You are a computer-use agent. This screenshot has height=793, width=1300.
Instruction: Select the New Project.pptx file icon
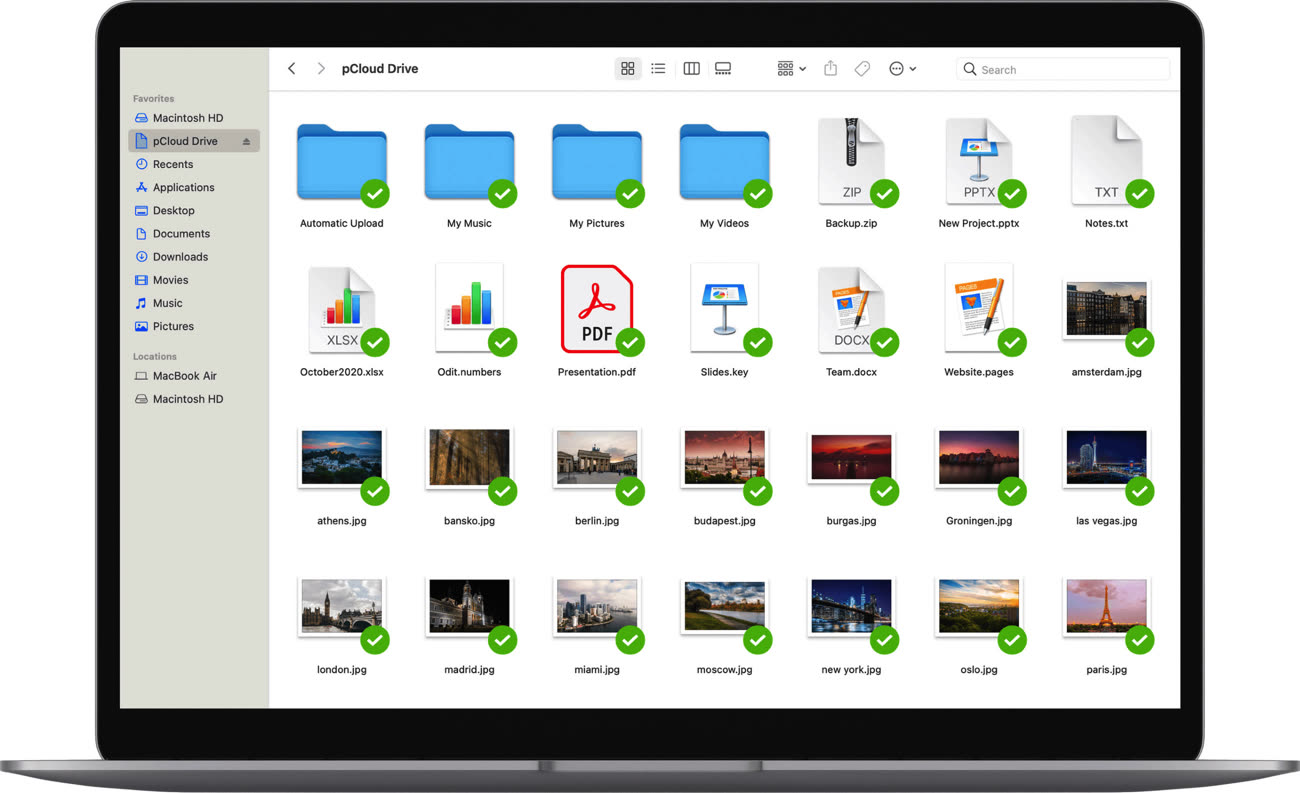[979, 161]
